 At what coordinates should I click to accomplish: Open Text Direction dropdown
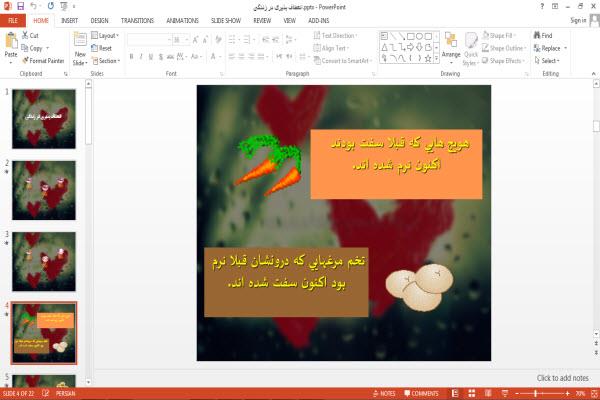336,36
